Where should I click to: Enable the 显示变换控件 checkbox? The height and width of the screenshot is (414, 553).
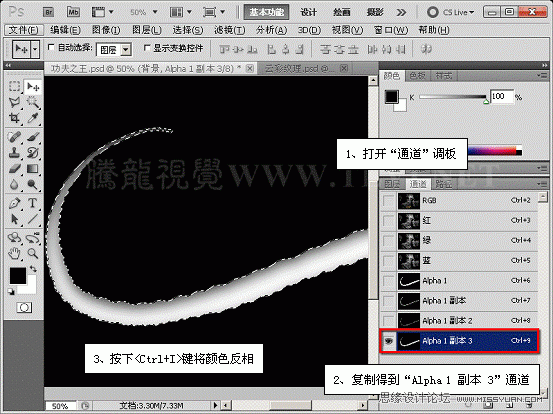(x=147, y=47)
